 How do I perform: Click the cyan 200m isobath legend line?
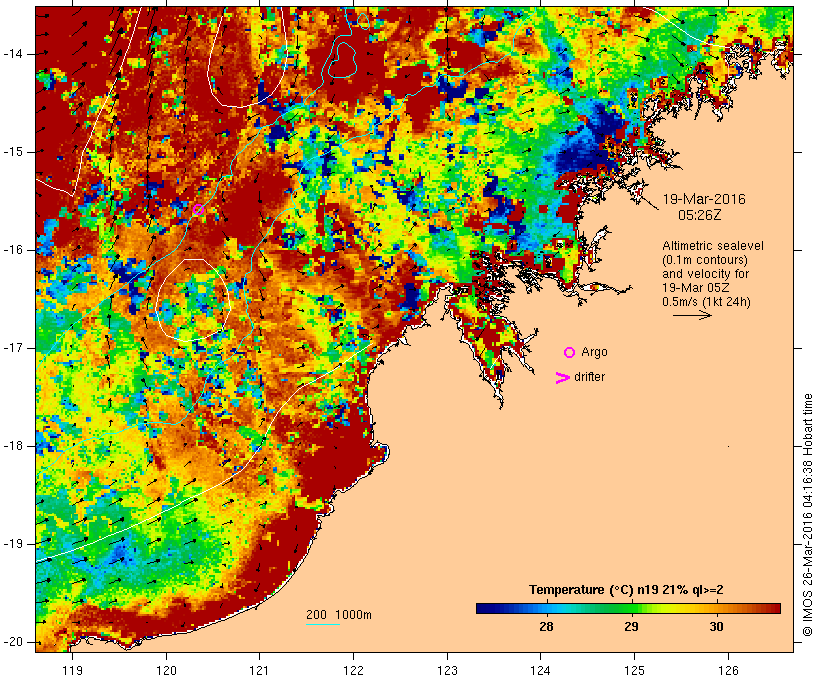(323, 624)
